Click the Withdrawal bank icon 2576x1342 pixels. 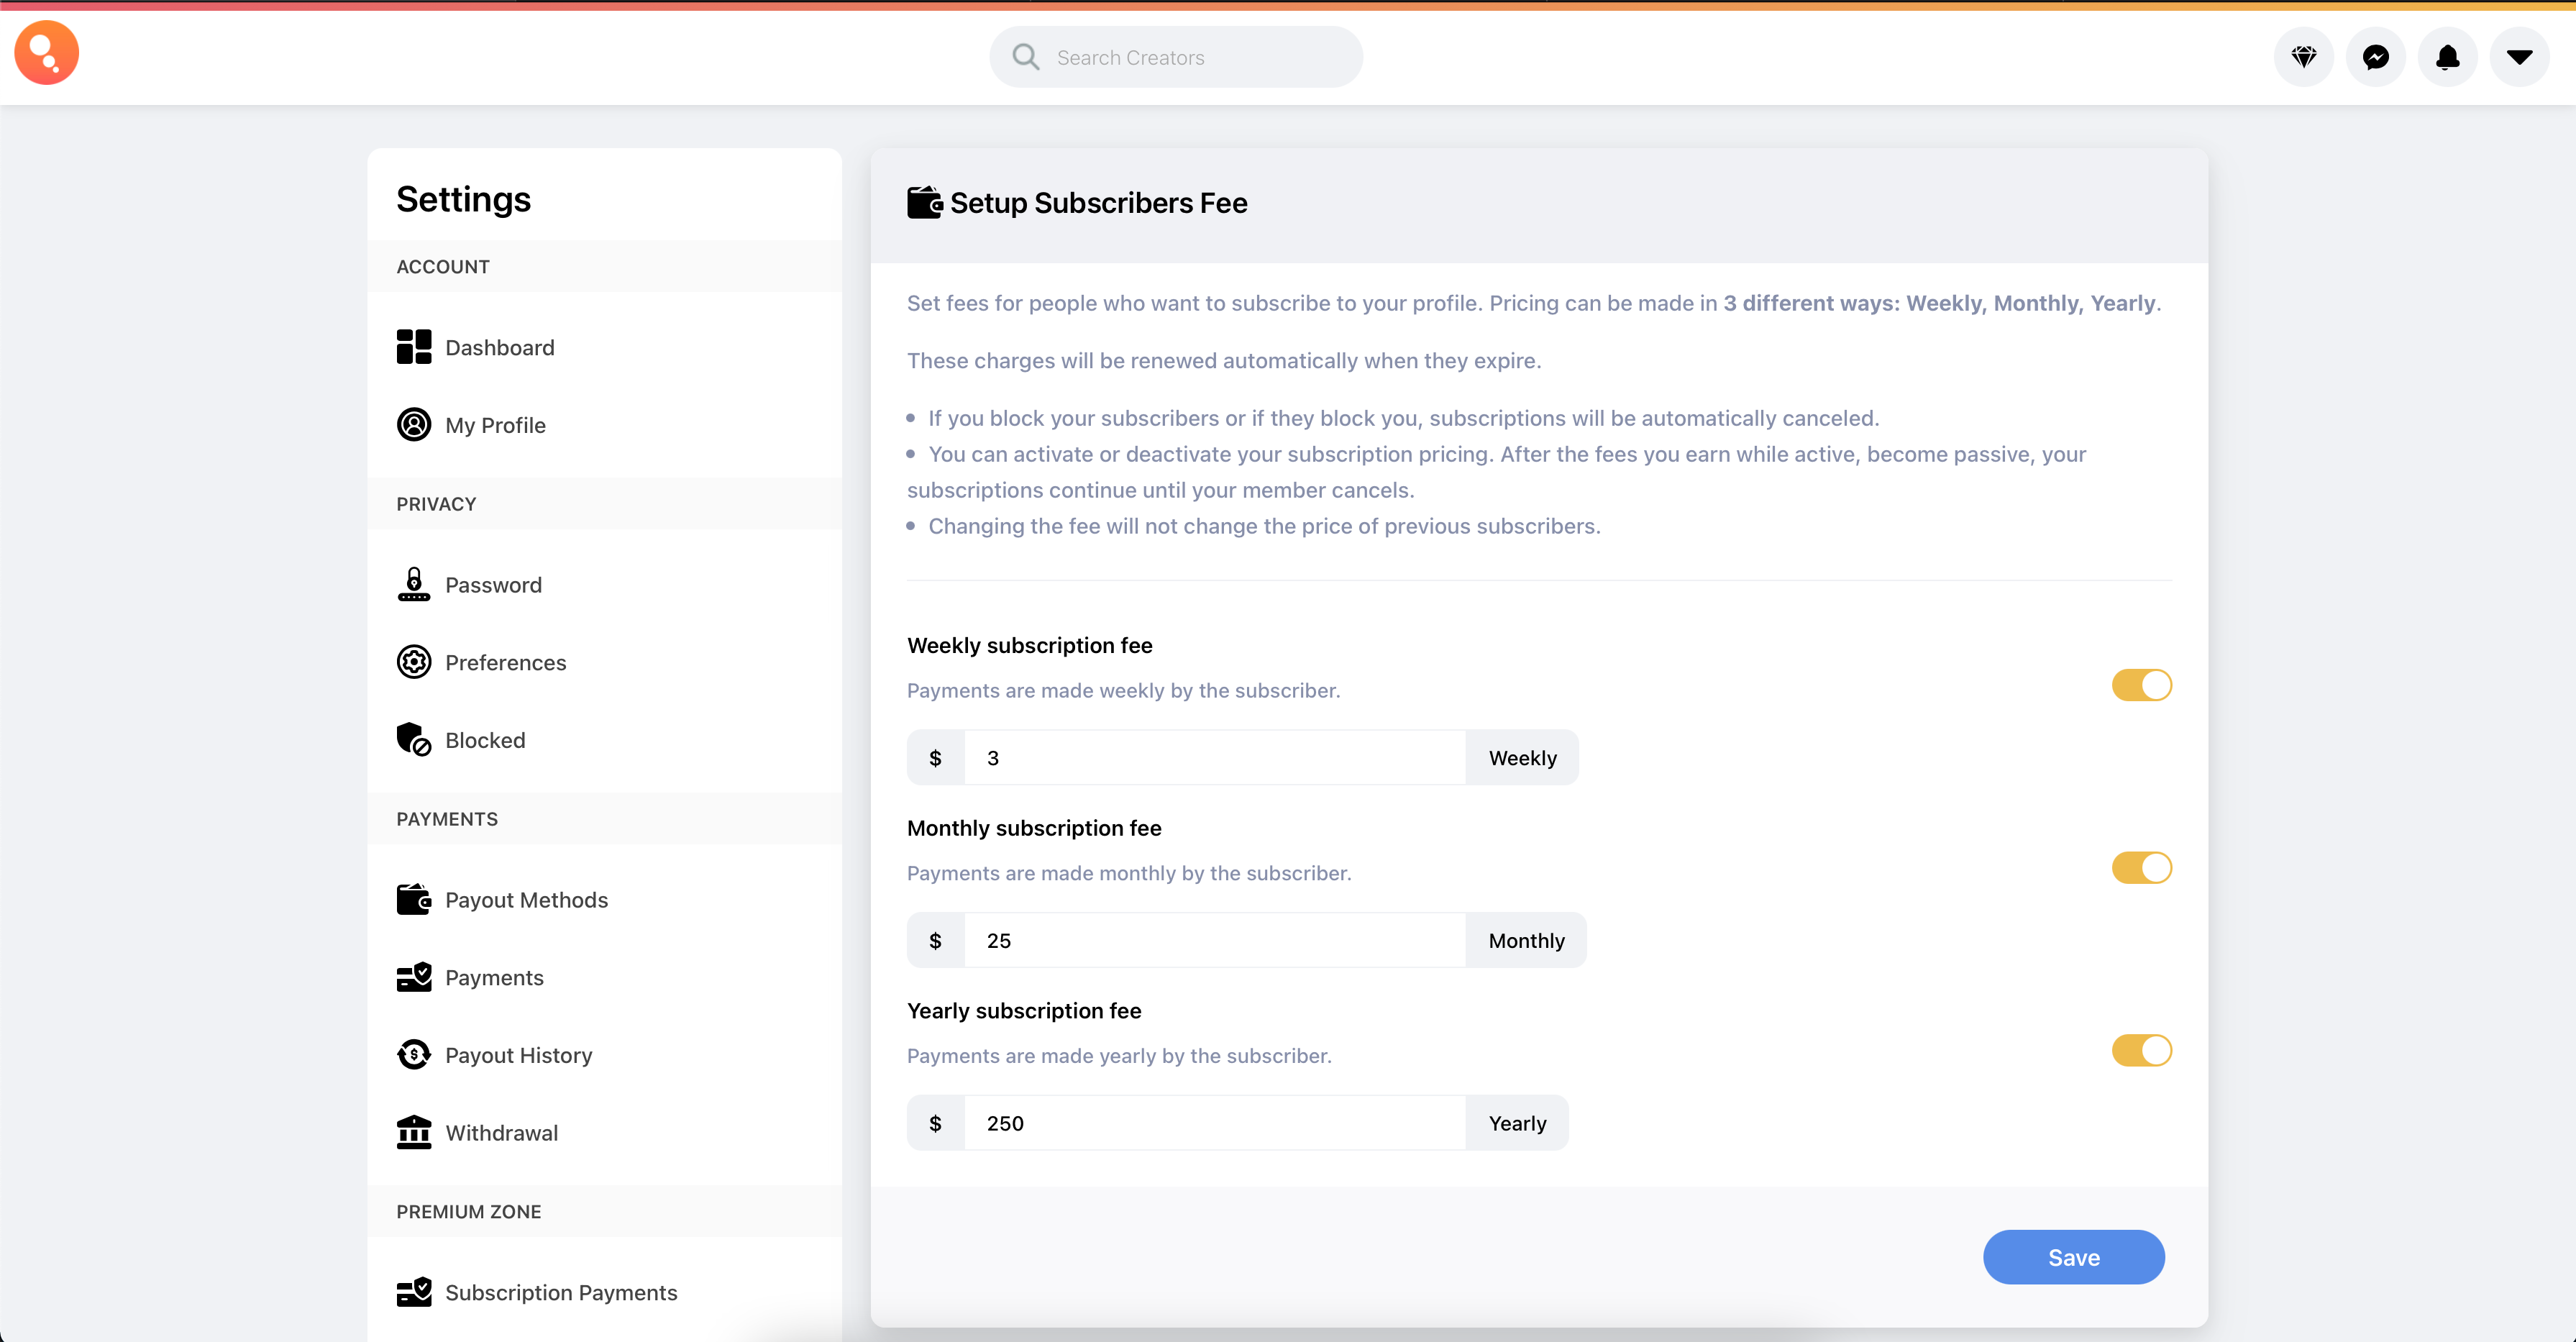[x=413, y=1133]
